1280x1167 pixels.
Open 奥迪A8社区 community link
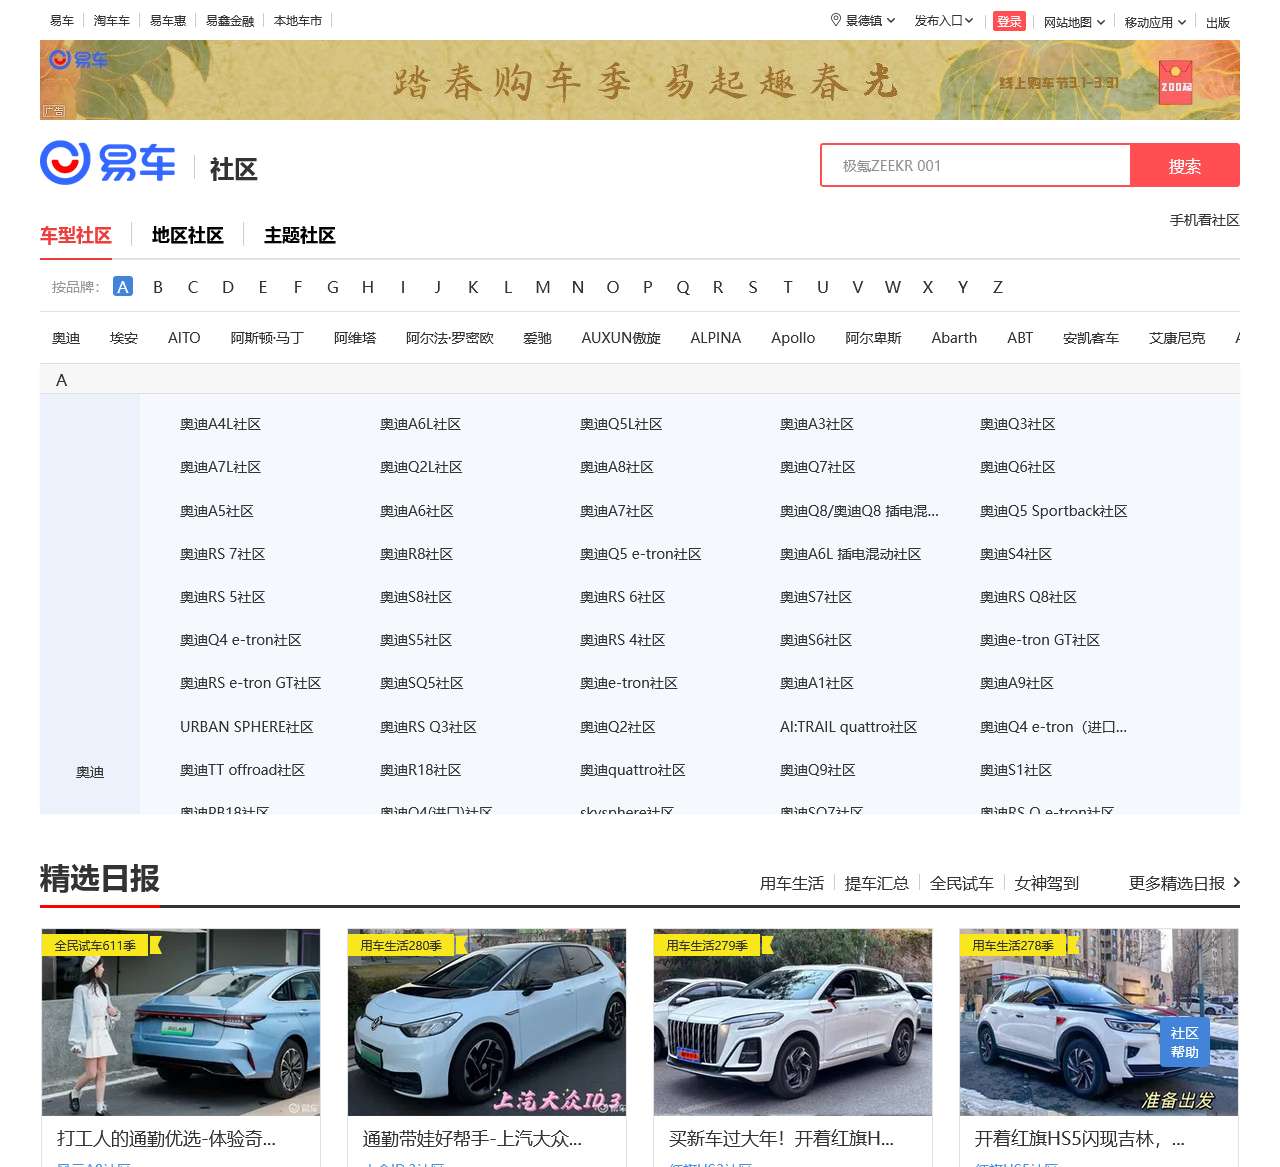click(x=617, y=467)
